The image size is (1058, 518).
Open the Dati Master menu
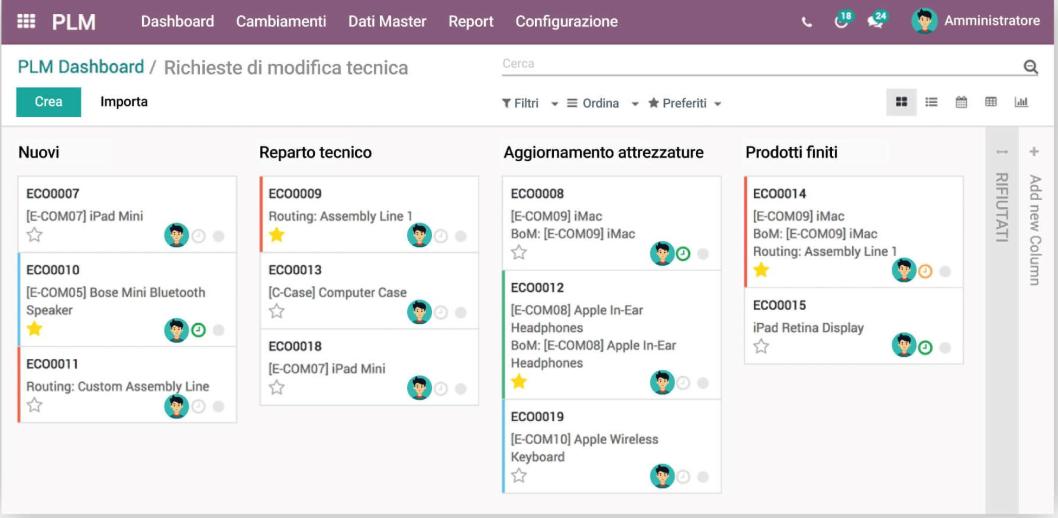[387, 21]
